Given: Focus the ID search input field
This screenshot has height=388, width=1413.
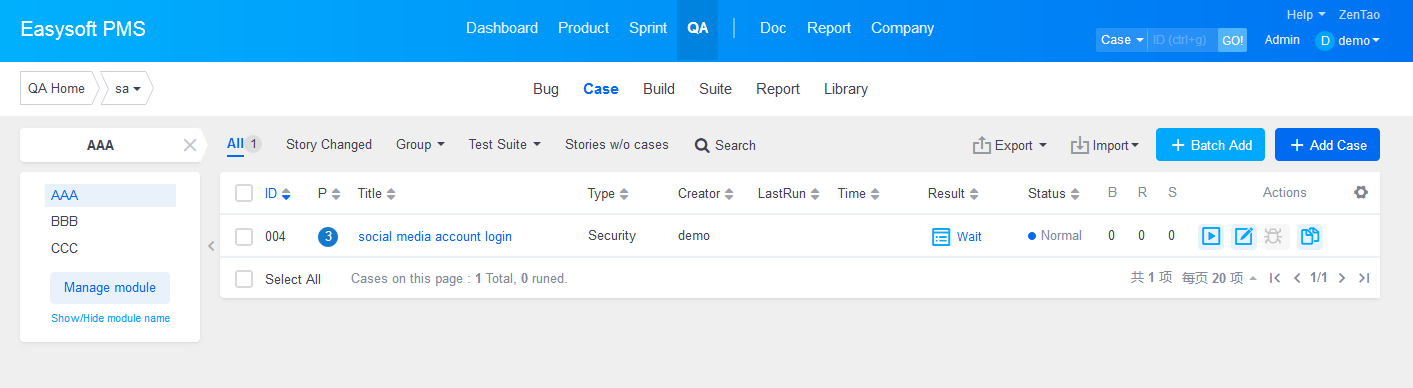Looking at the screenshot, I should click(1182, 40).
